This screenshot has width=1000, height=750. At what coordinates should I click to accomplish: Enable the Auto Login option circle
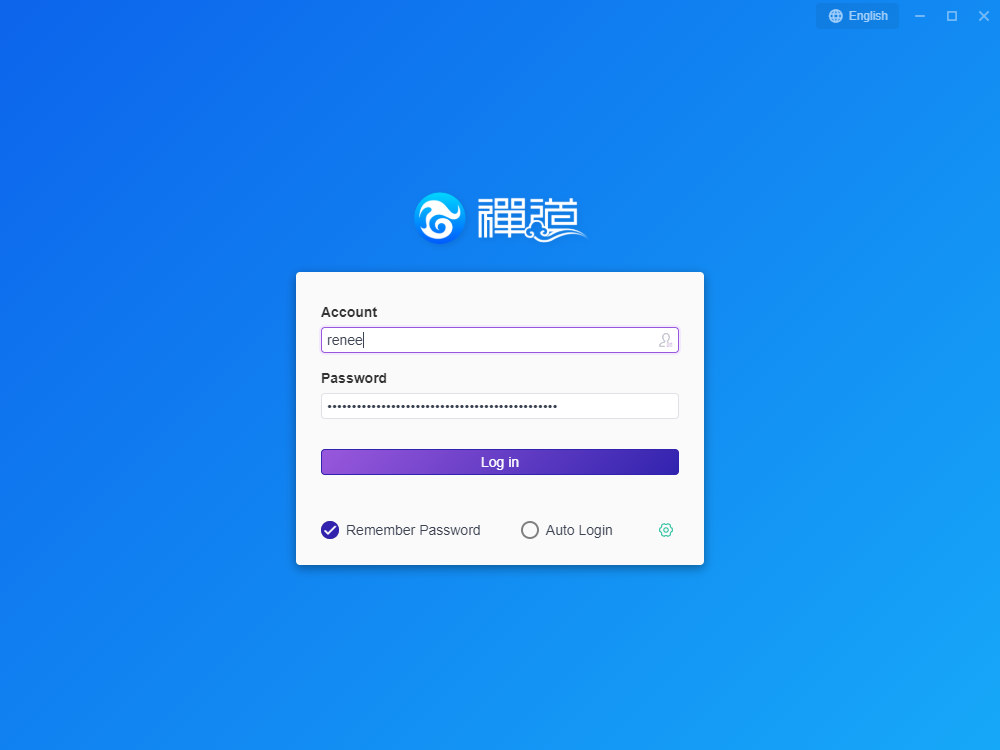pos(530,530)
